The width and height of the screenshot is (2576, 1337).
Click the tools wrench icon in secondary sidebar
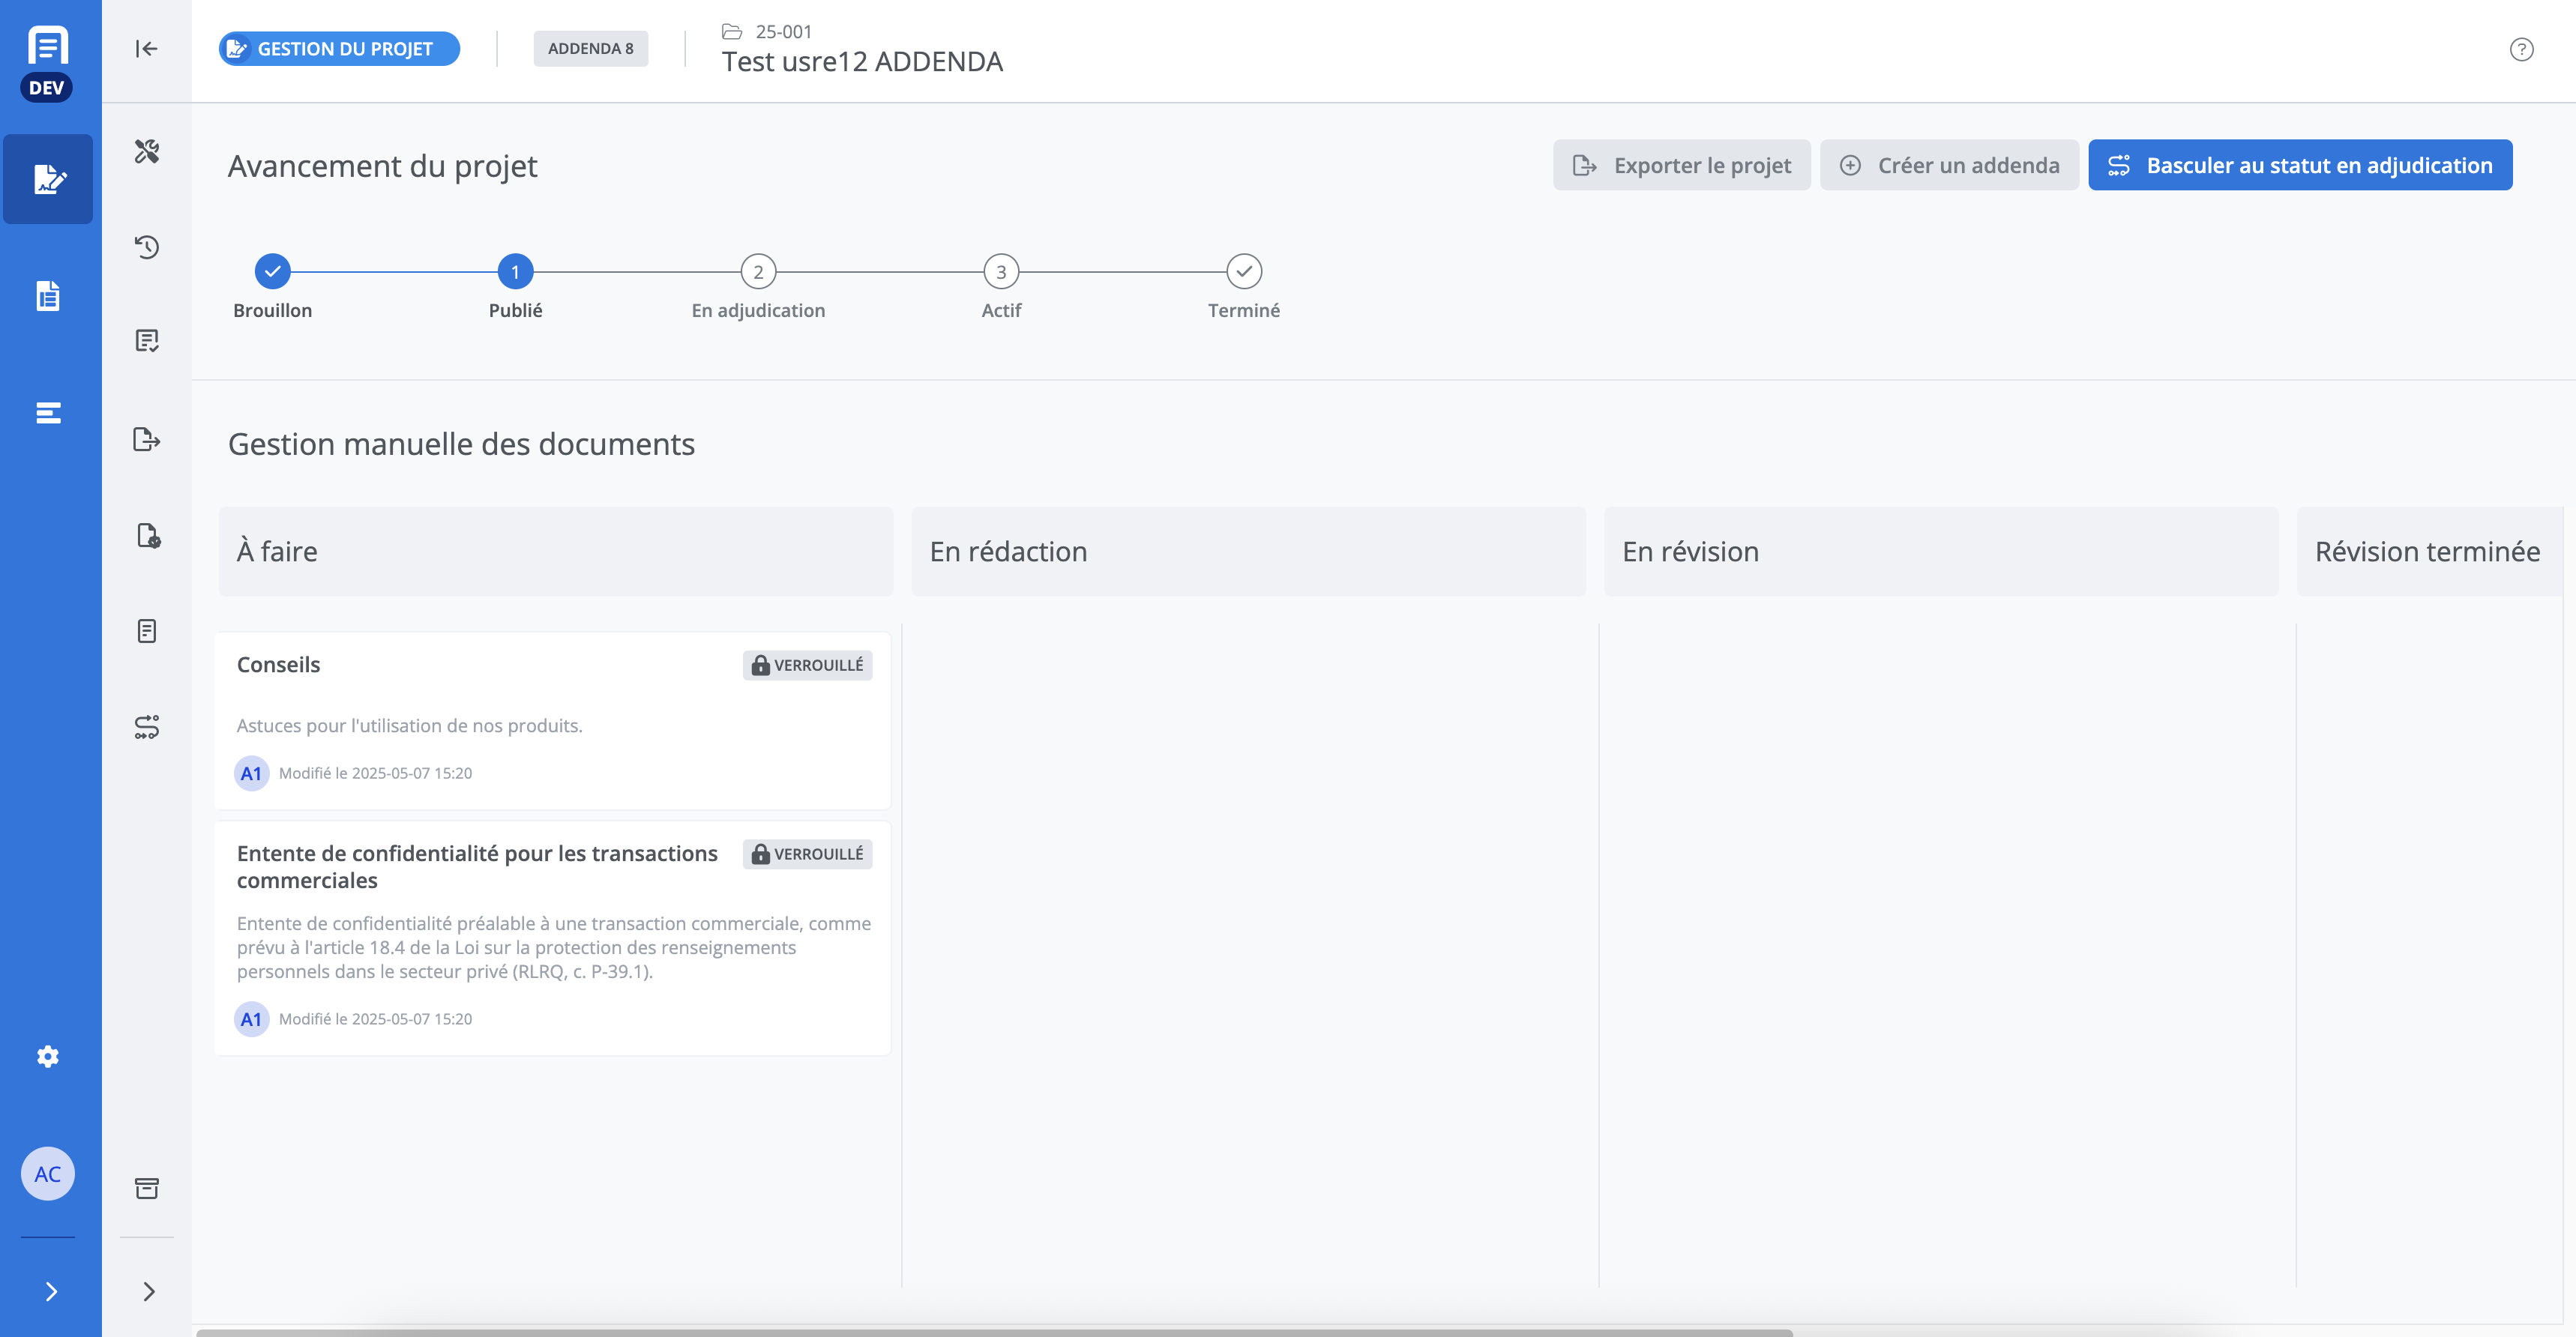click(147, 151)
